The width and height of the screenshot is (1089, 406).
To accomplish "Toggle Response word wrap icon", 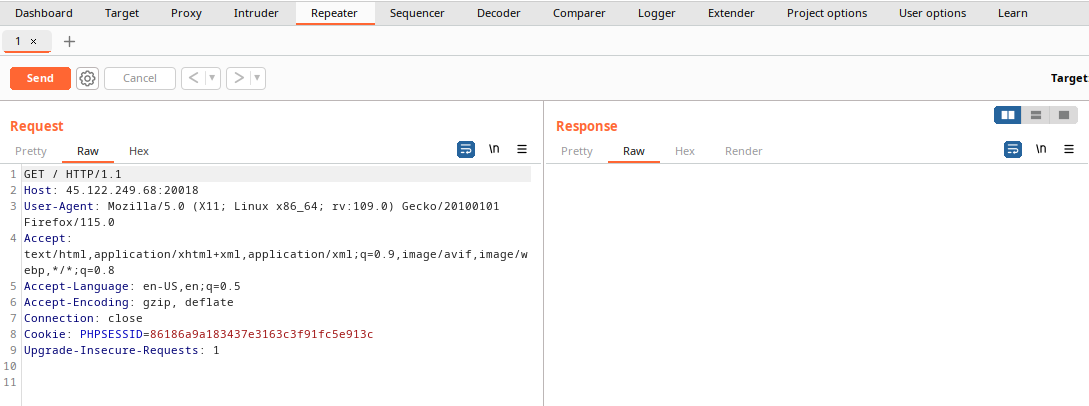I will (x=1013, y=149).
